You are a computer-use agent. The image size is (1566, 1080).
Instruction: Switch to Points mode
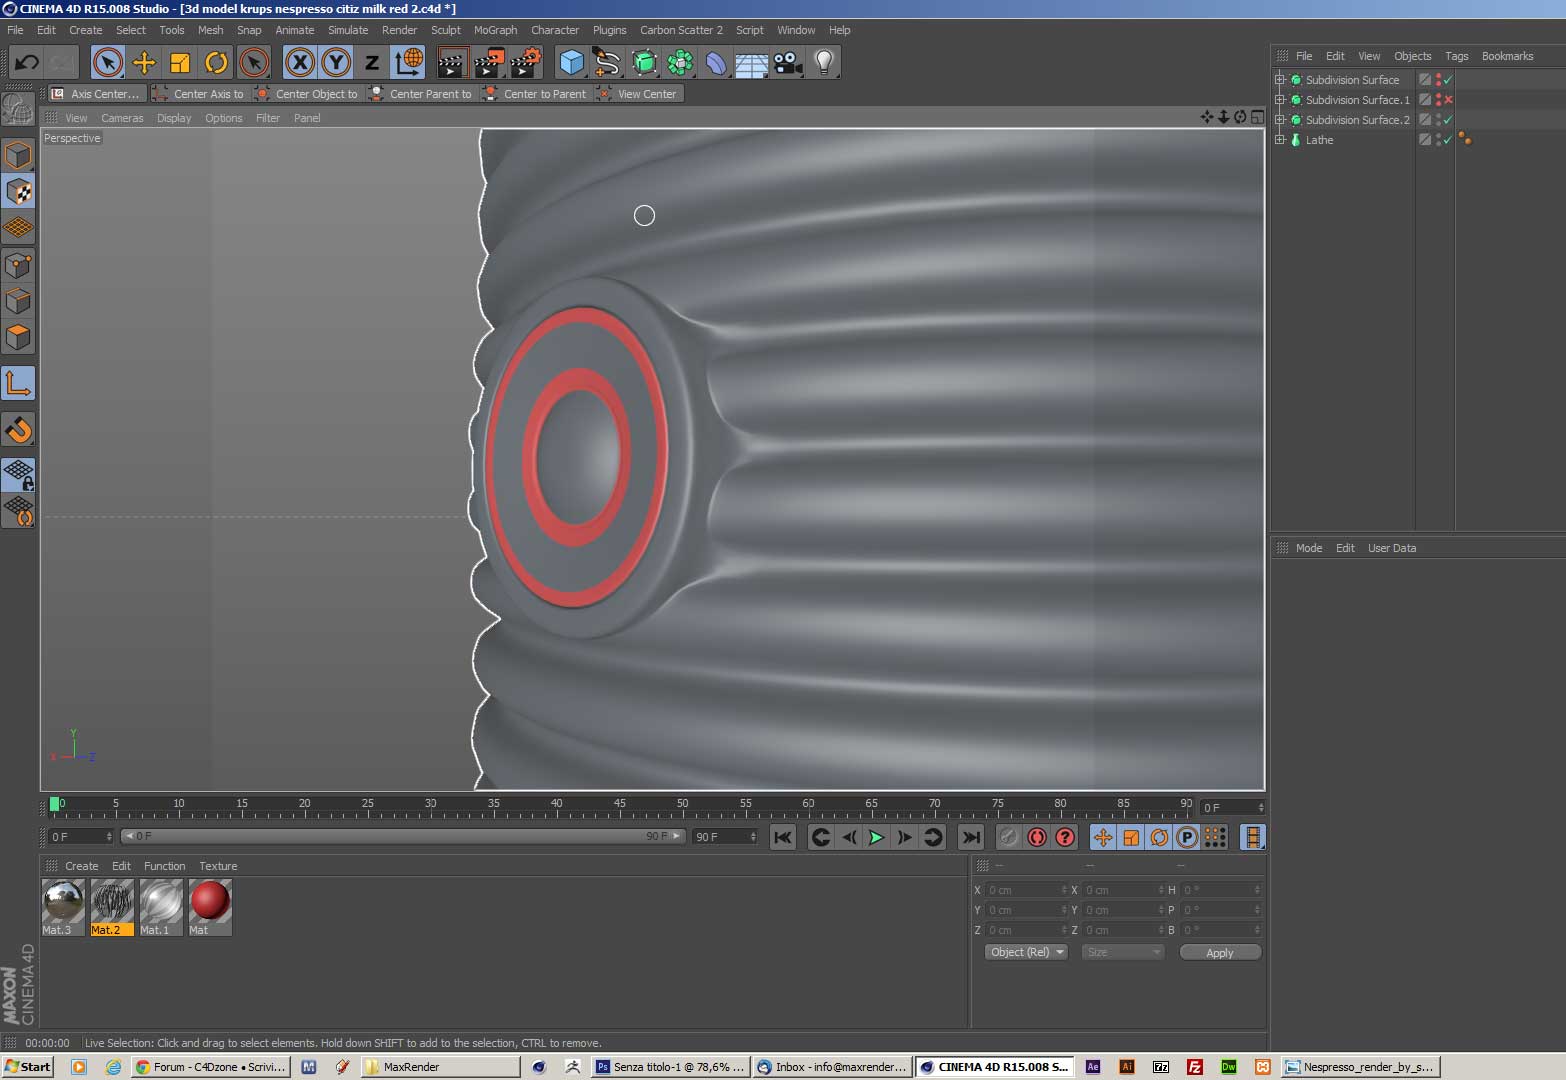pyautogui.click(x=18, y=265)
